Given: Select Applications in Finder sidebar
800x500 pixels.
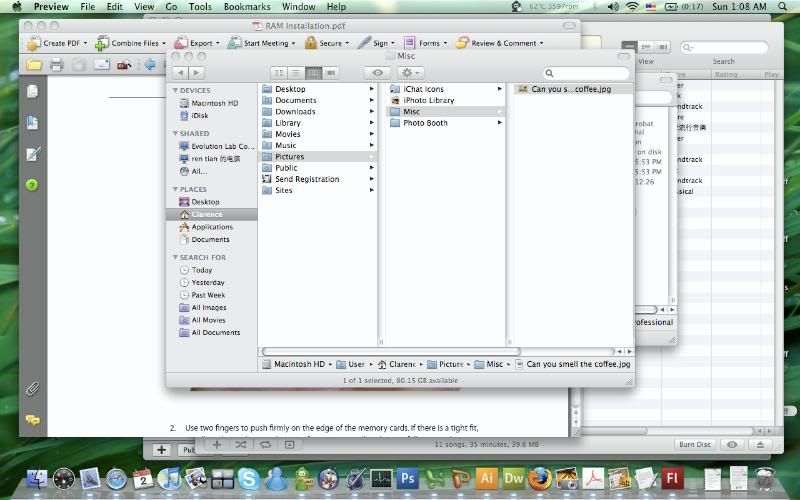Looking at the screenshot, I should pyautogui.click(x=211, y=227).
